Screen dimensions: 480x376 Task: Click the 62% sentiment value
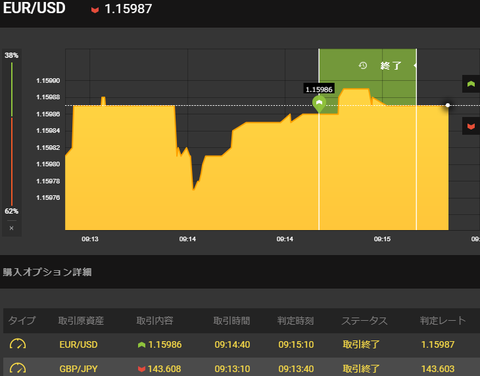coord(11,211)
